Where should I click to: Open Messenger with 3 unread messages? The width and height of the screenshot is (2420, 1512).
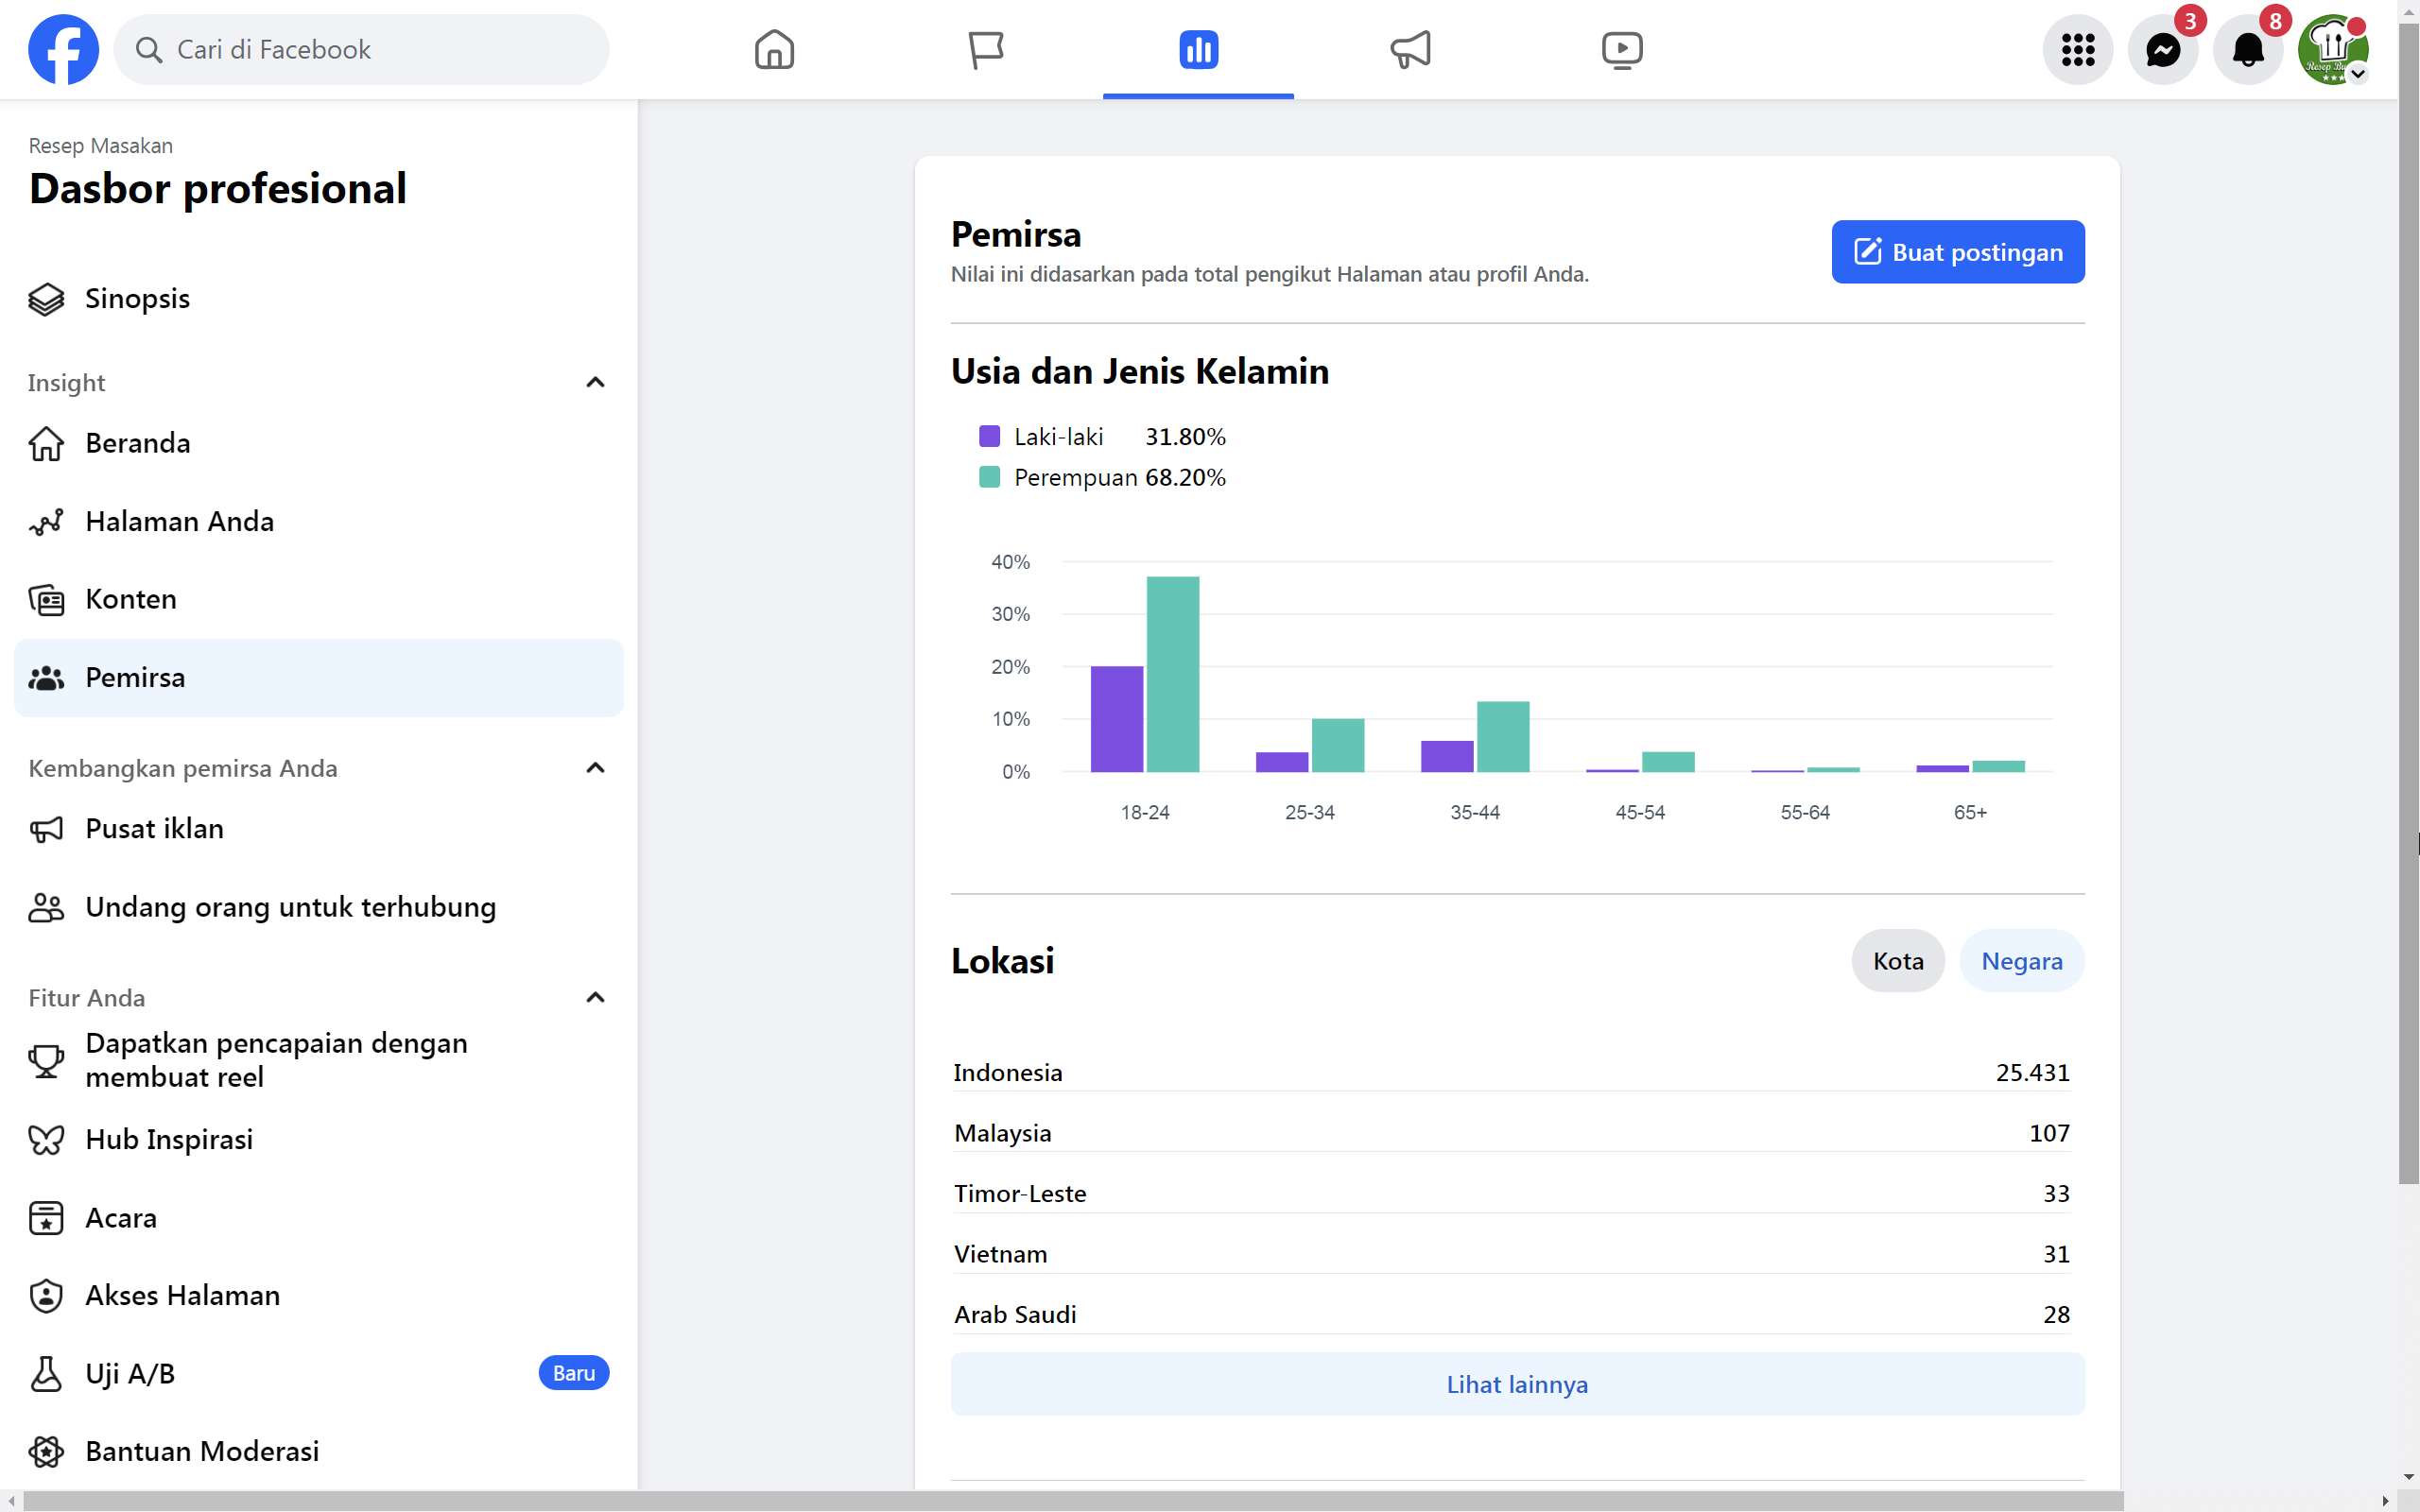[x=2163, y=48]
